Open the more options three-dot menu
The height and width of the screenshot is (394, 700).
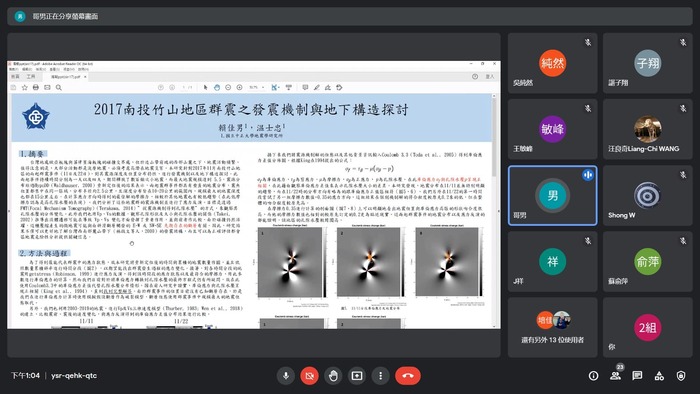pos(380,376)
